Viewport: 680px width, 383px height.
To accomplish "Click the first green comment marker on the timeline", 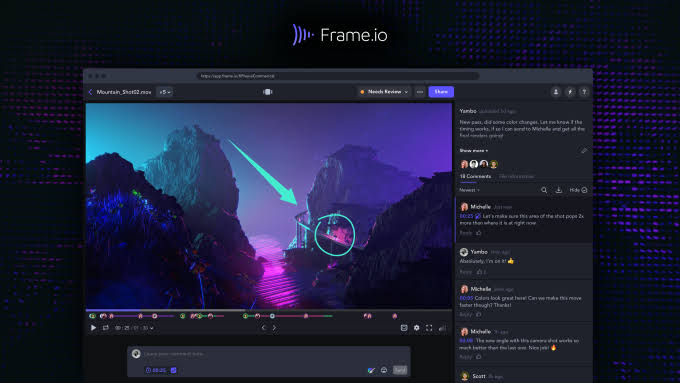I will [x=92, y=316].
